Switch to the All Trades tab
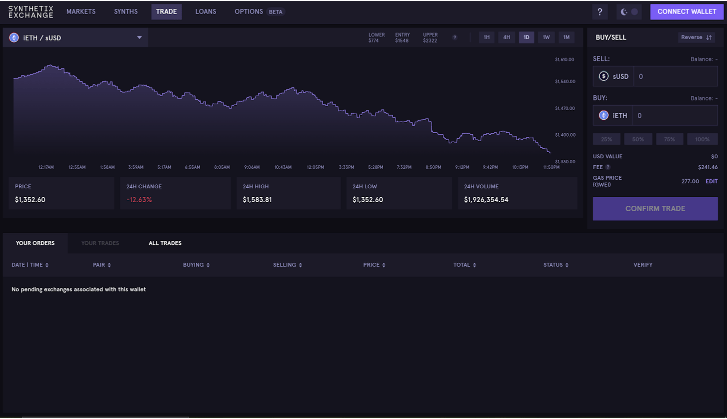The image size is (727, 419). tap(165, 243)
